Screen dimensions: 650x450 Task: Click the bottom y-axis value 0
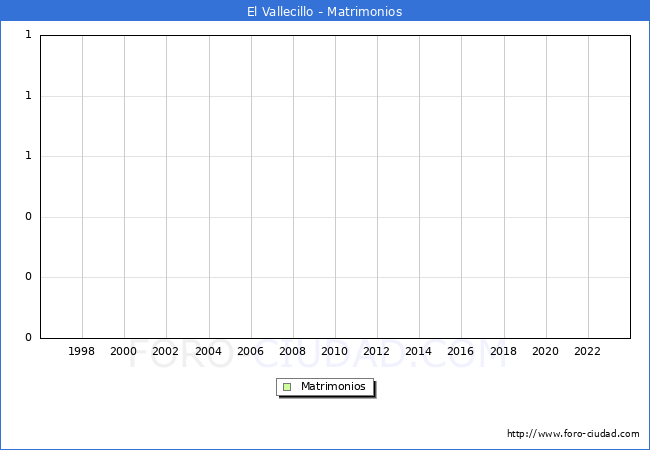[29, 338]
